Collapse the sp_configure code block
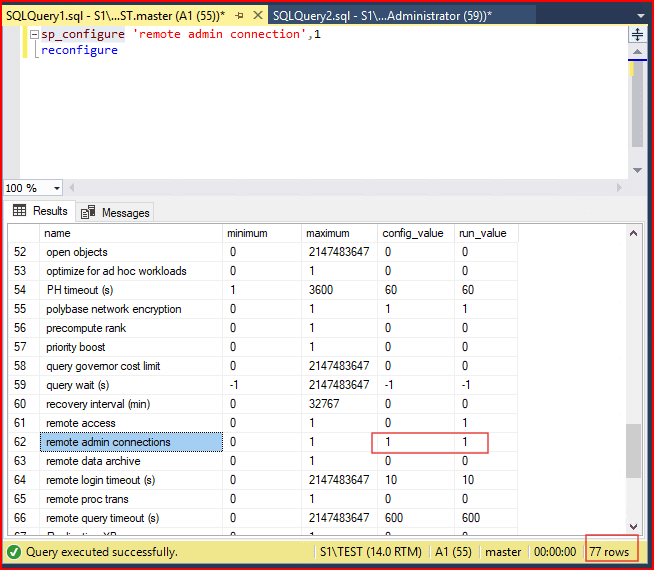Screen dimensions: 654x570 [x=35, y=35]
